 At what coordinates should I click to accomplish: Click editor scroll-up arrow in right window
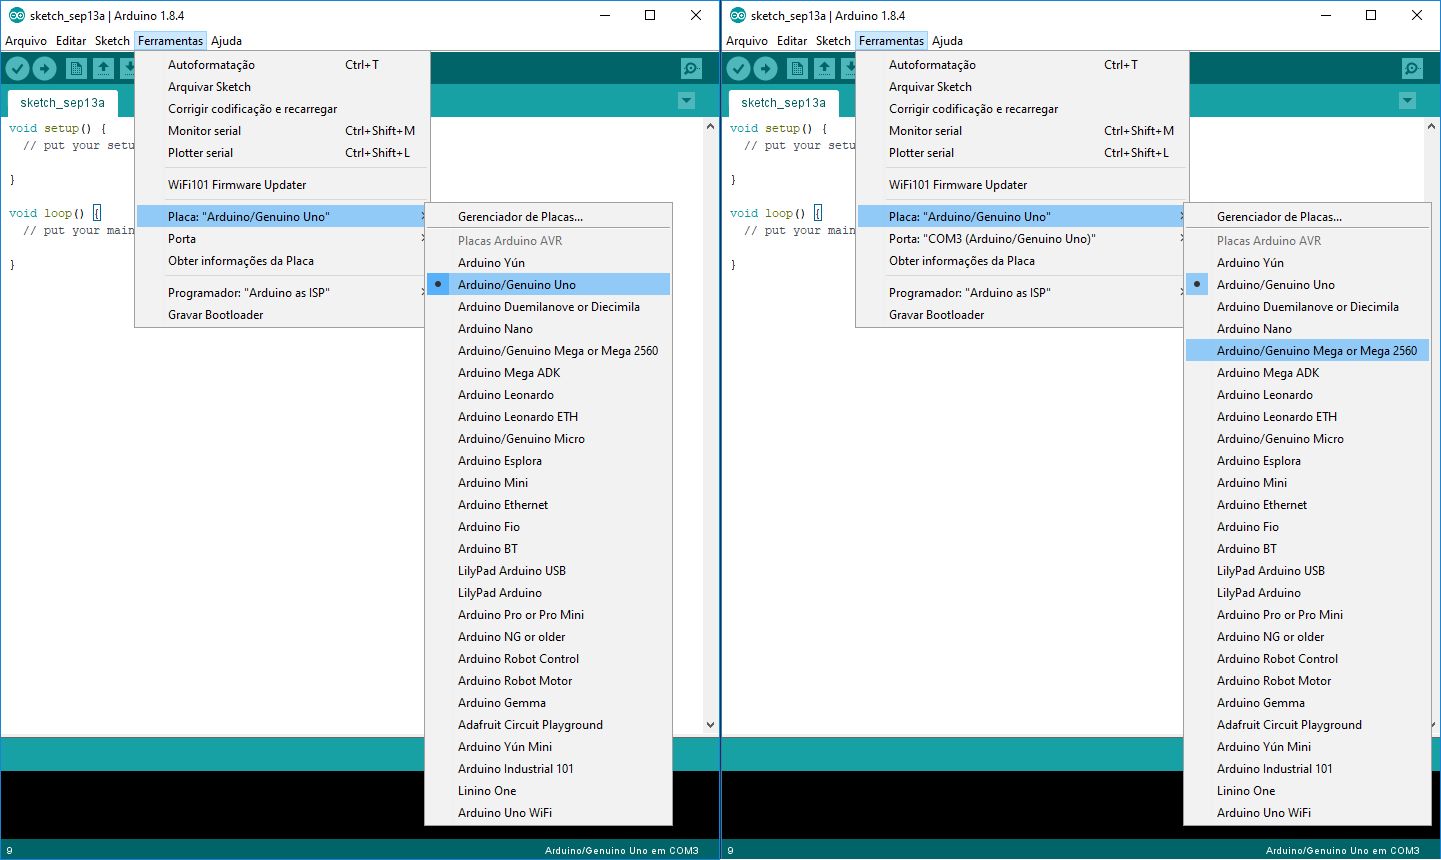click(1431, 127)
